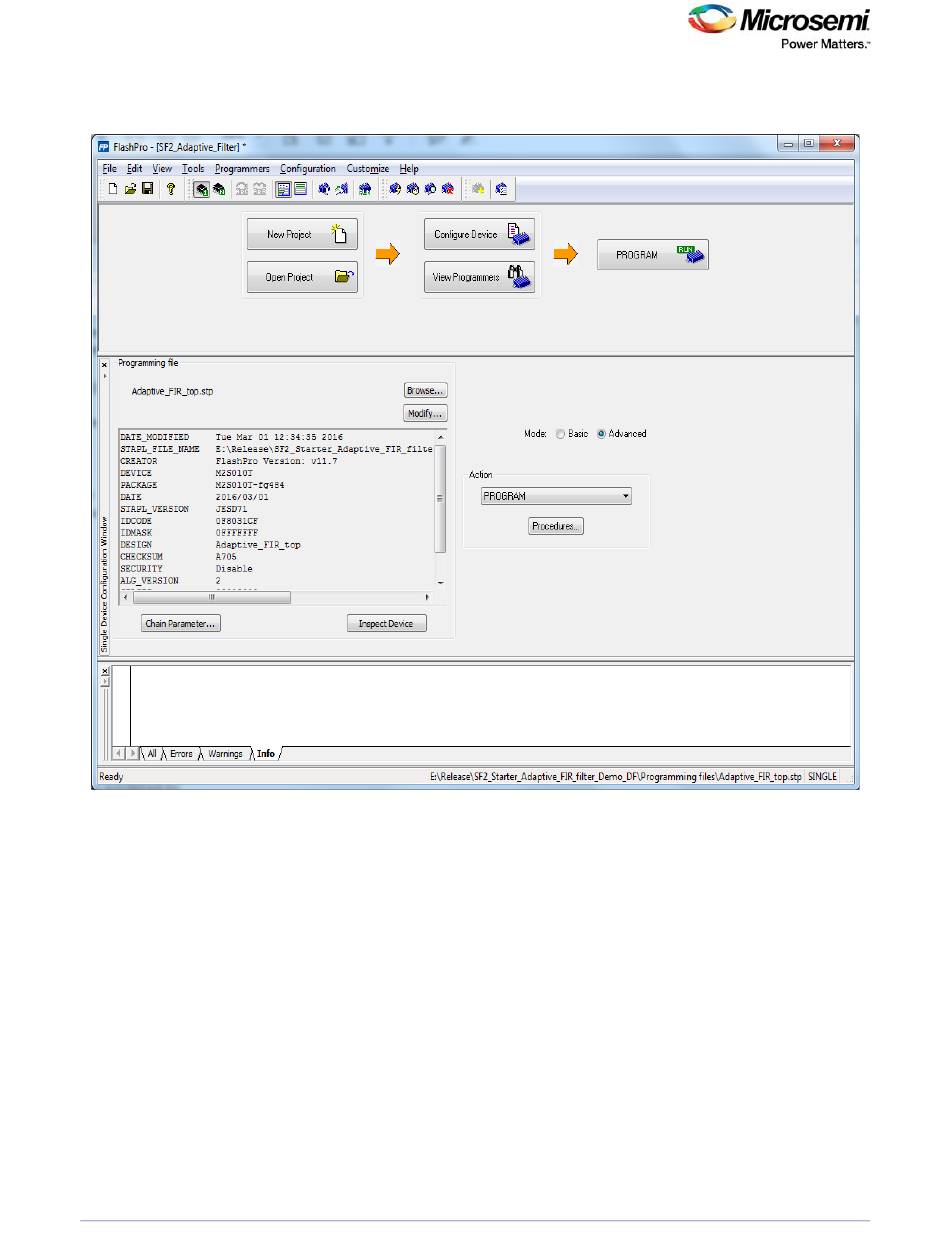
Task: Click the large PROGRAM run button
Action: coord(652,255)
